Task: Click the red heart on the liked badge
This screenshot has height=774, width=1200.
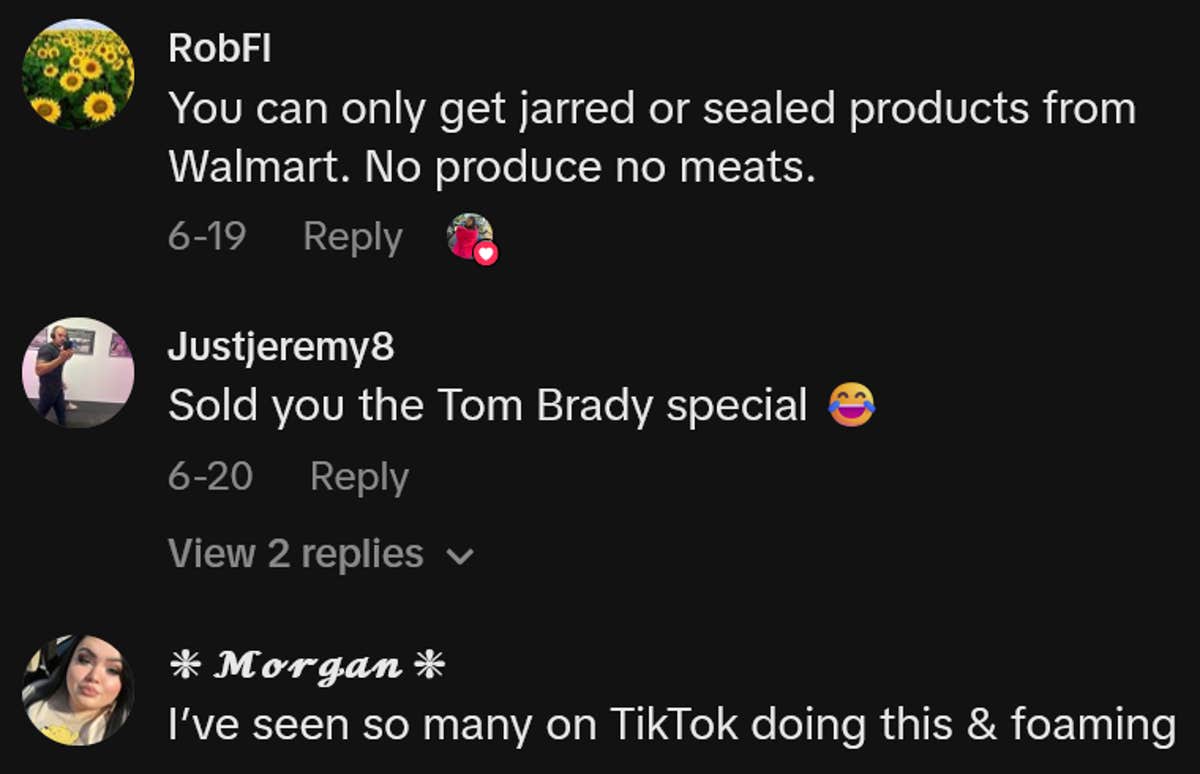Action: (486, 253)
